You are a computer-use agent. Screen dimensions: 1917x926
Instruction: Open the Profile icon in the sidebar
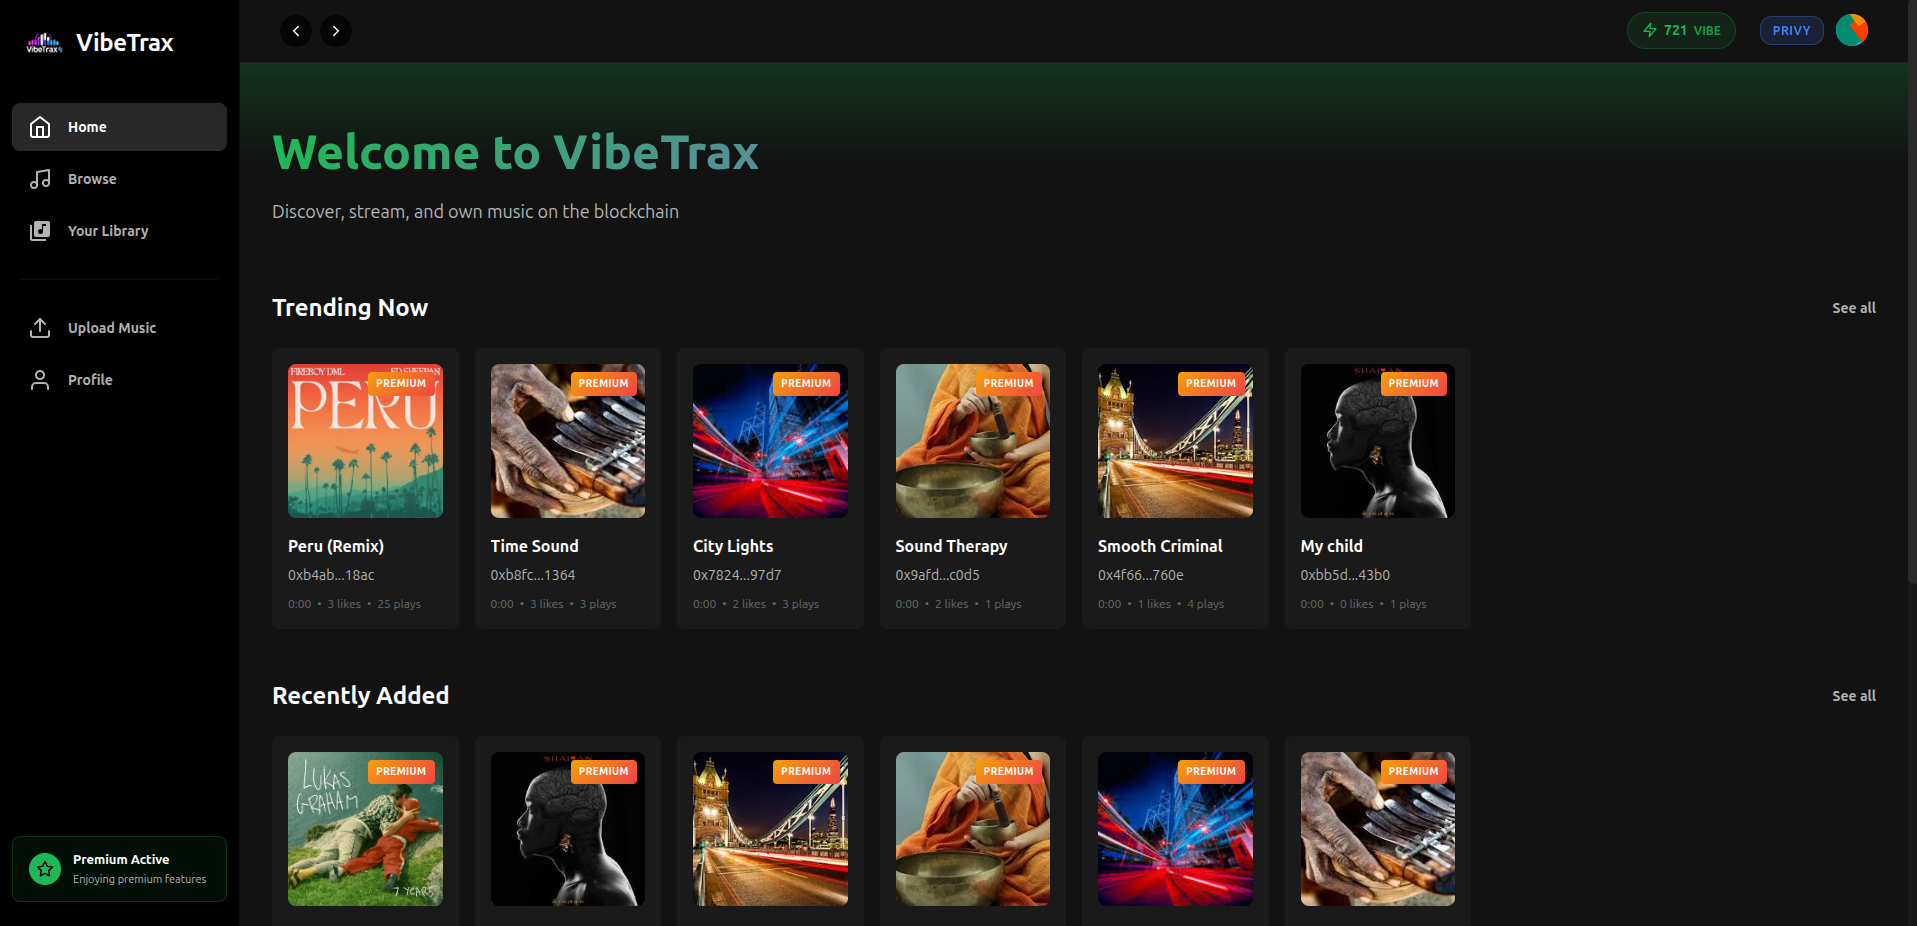coord(40,379)
